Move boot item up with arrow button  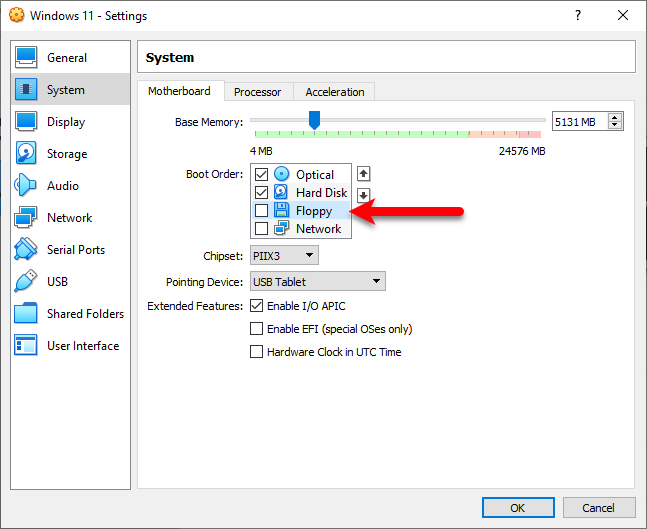(x=364, y=174)
